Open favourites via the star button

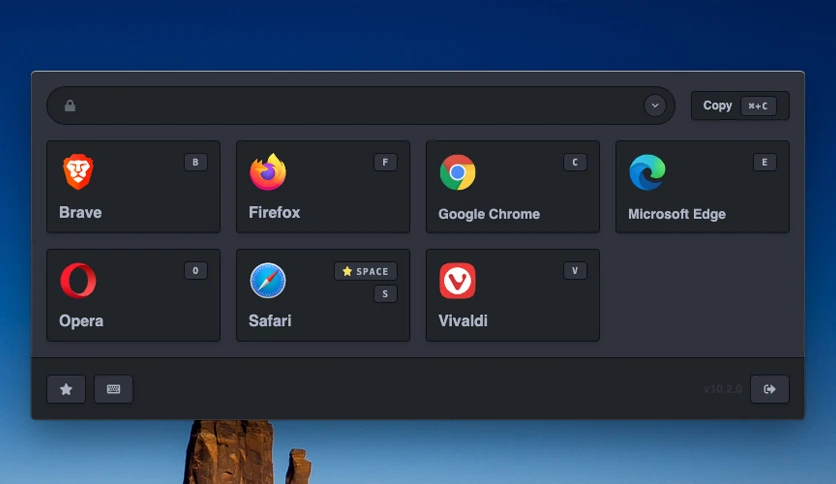(x=66, y=389)
